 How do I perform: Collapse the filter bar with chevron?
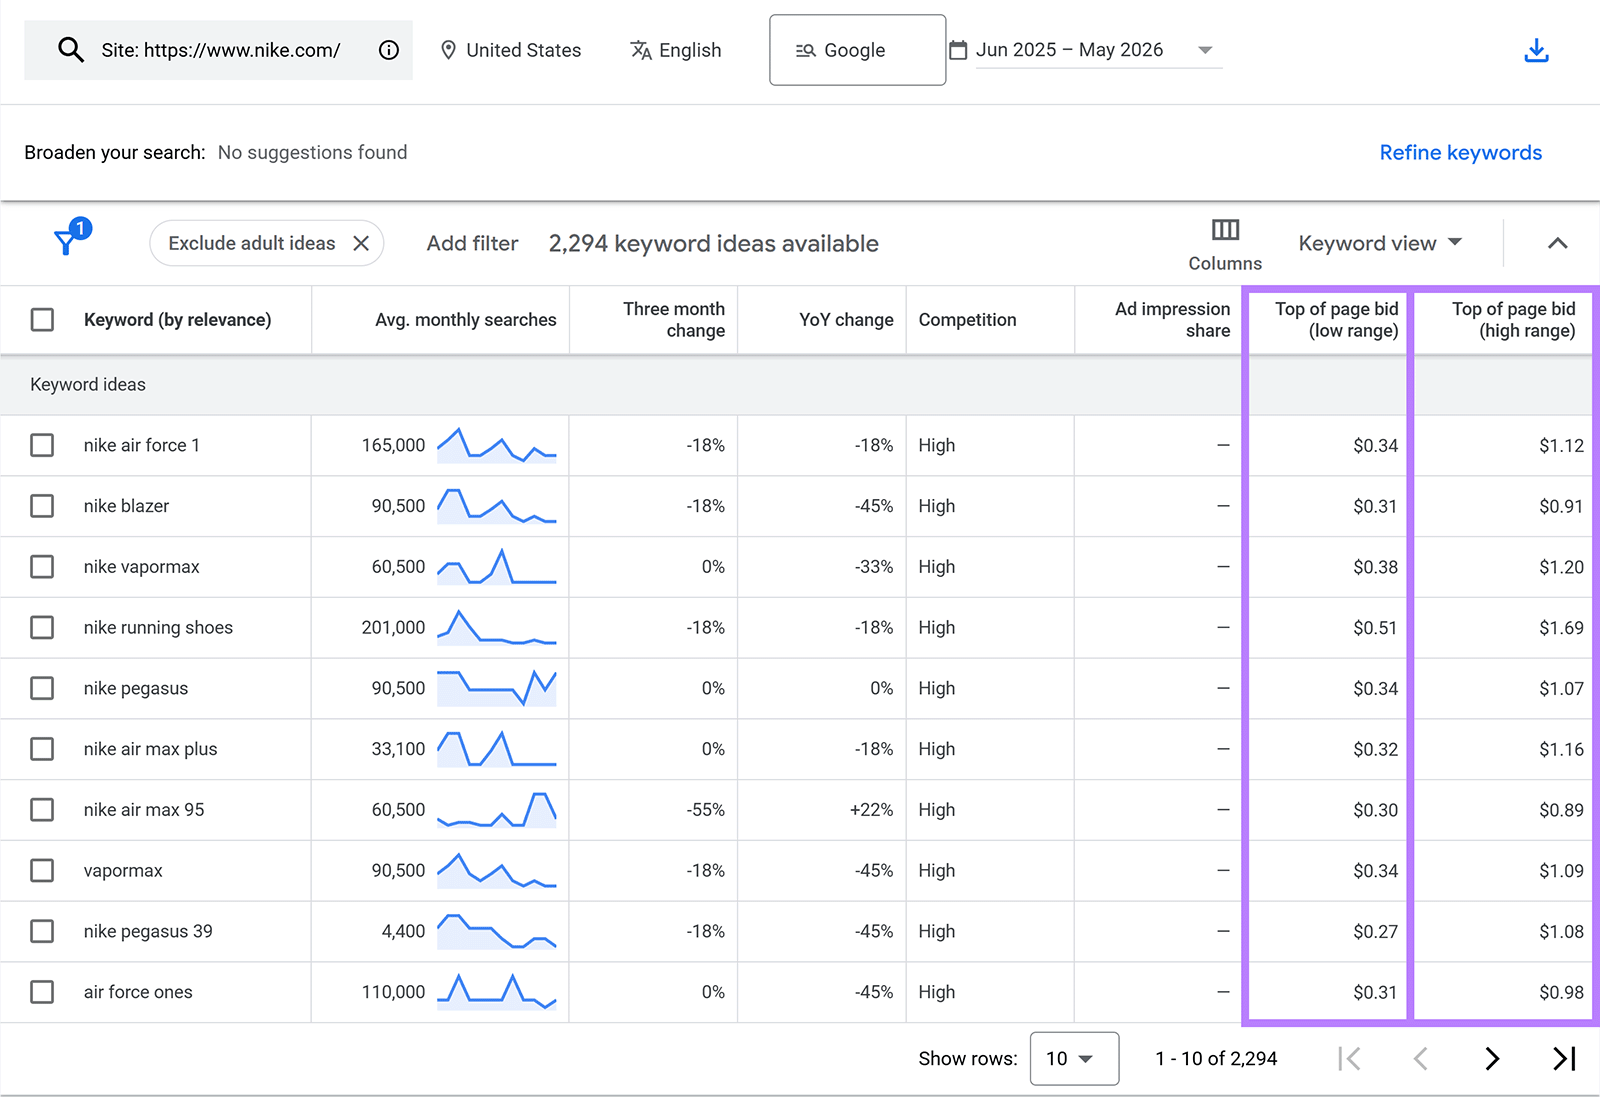1557,243
